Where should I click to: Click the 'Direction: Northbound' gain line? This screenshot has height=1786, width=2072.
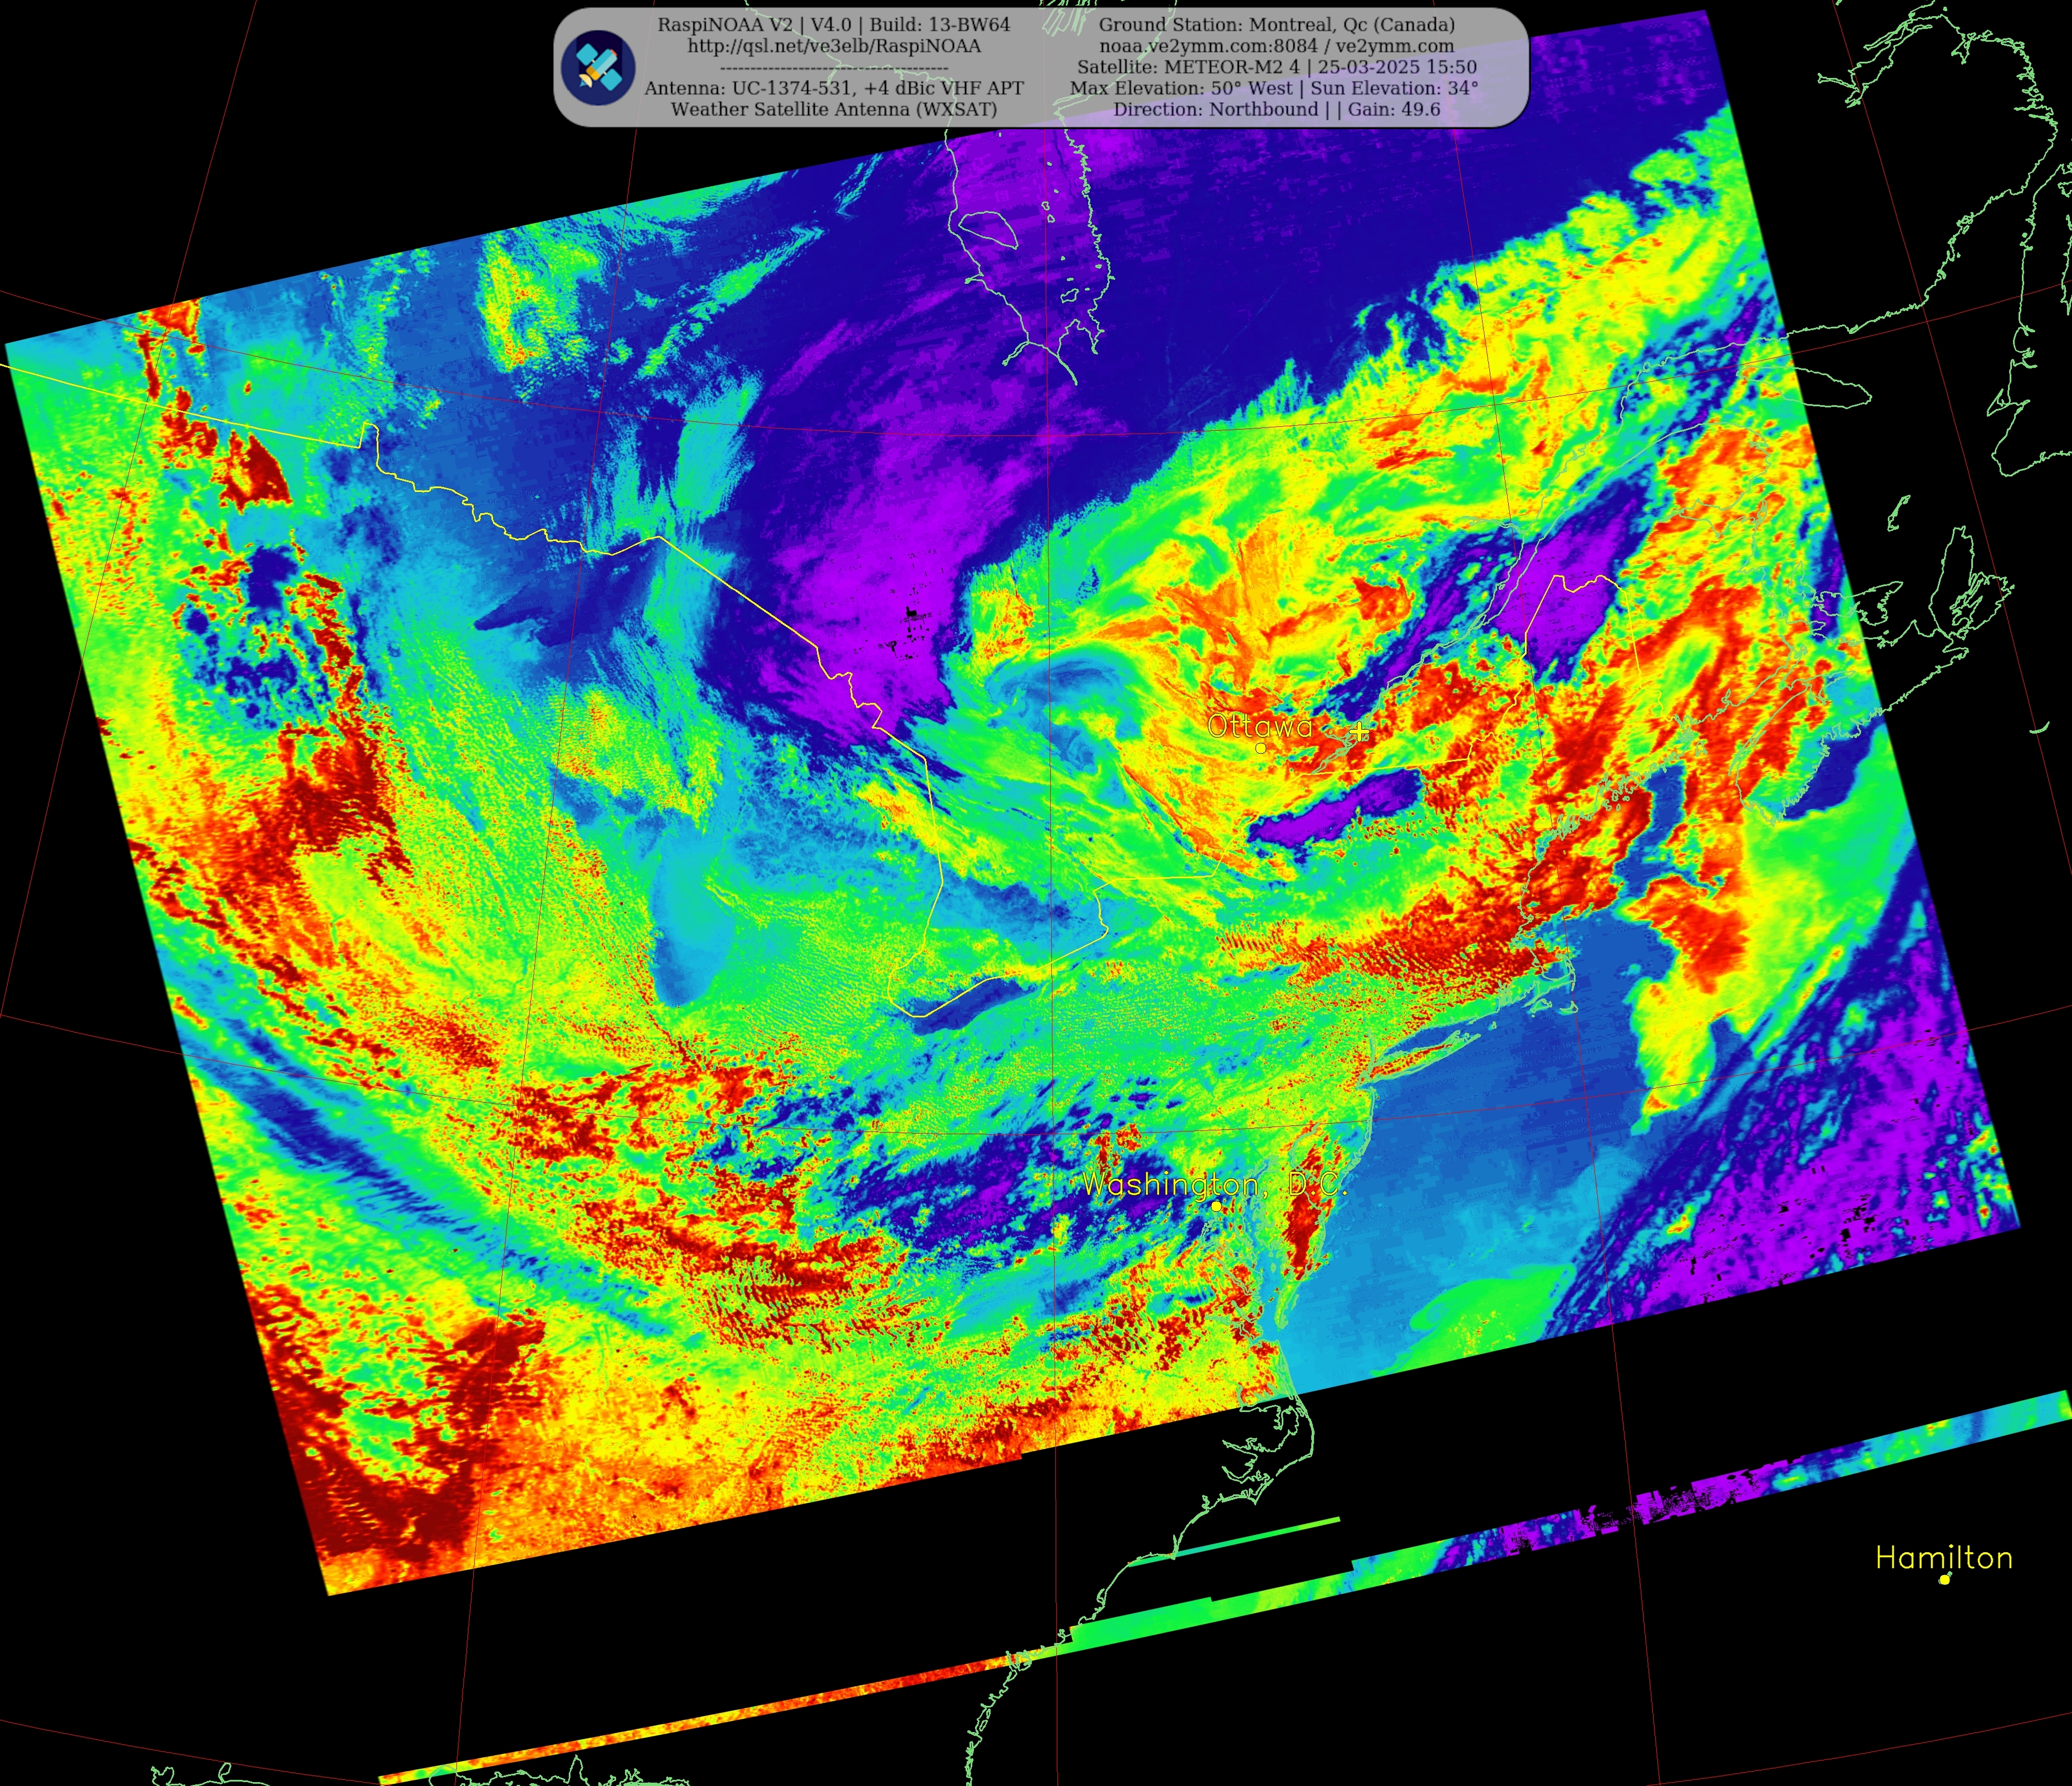pyautogui.click(x=1277, y=109)
